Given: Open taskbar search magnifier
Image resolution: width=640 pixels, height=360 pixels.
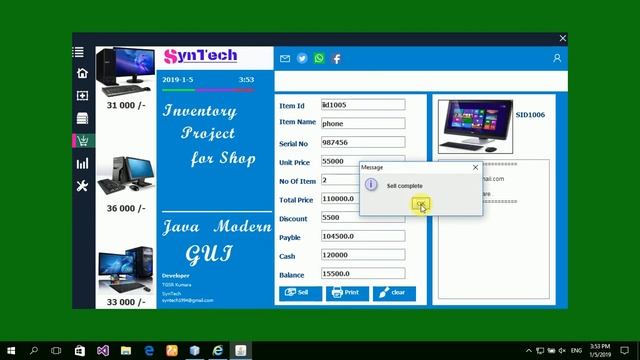Looking at the screenshot, I should [x=34, y=350].
